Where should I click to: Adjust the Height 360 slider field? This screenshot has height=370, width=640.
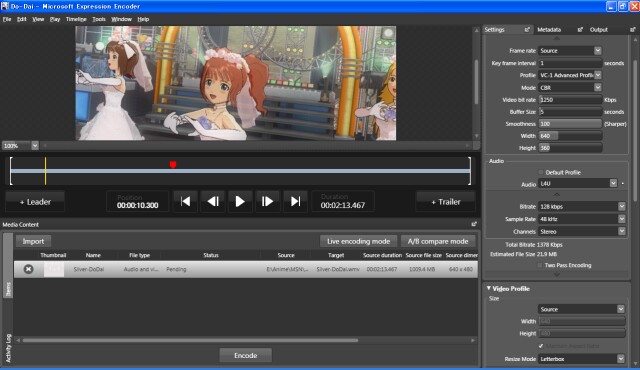[570, 148]
